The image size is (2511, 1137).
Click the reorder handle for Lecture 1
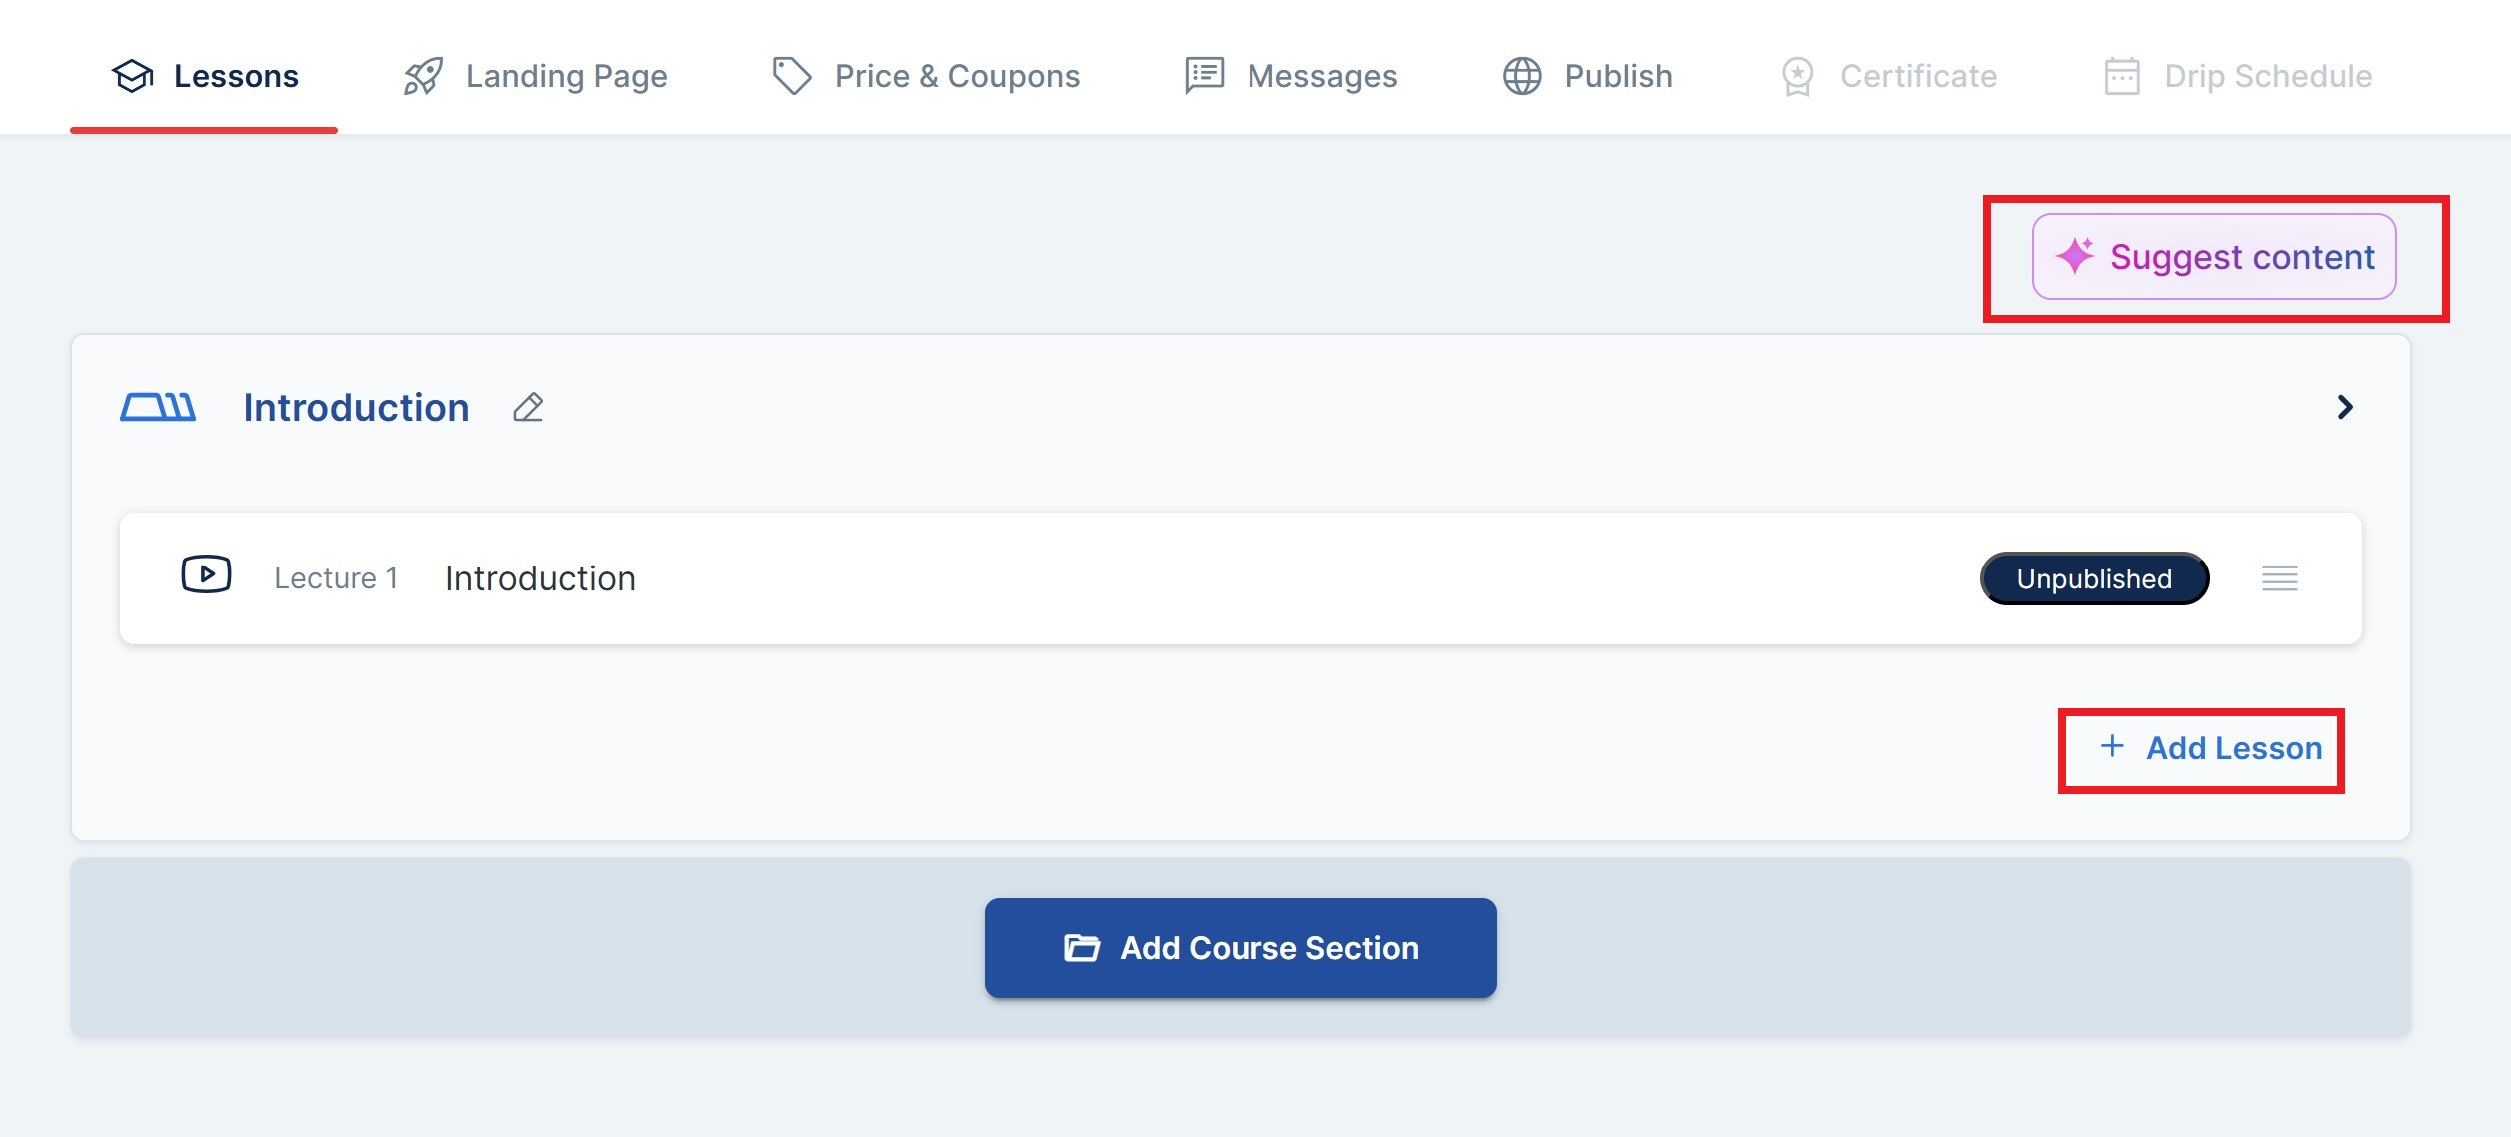2279,578
